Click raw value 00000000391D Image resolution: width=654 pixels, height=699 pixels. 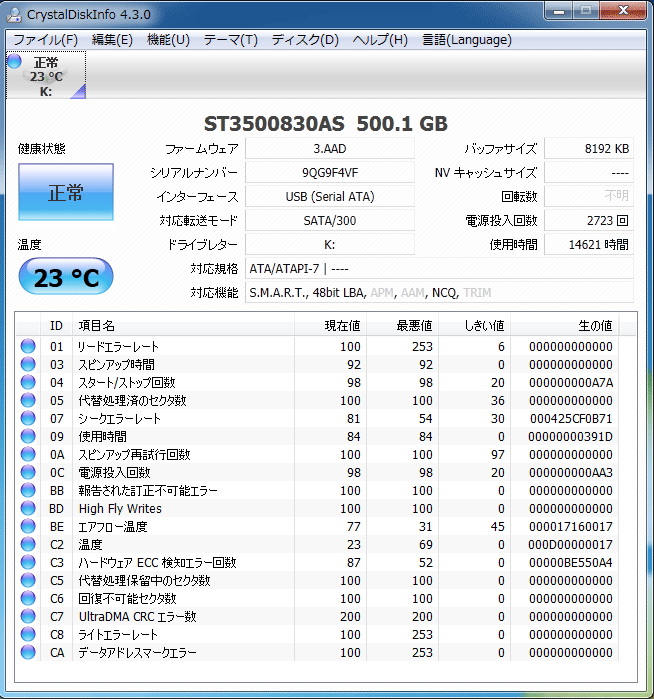click(x=571, y=436)
